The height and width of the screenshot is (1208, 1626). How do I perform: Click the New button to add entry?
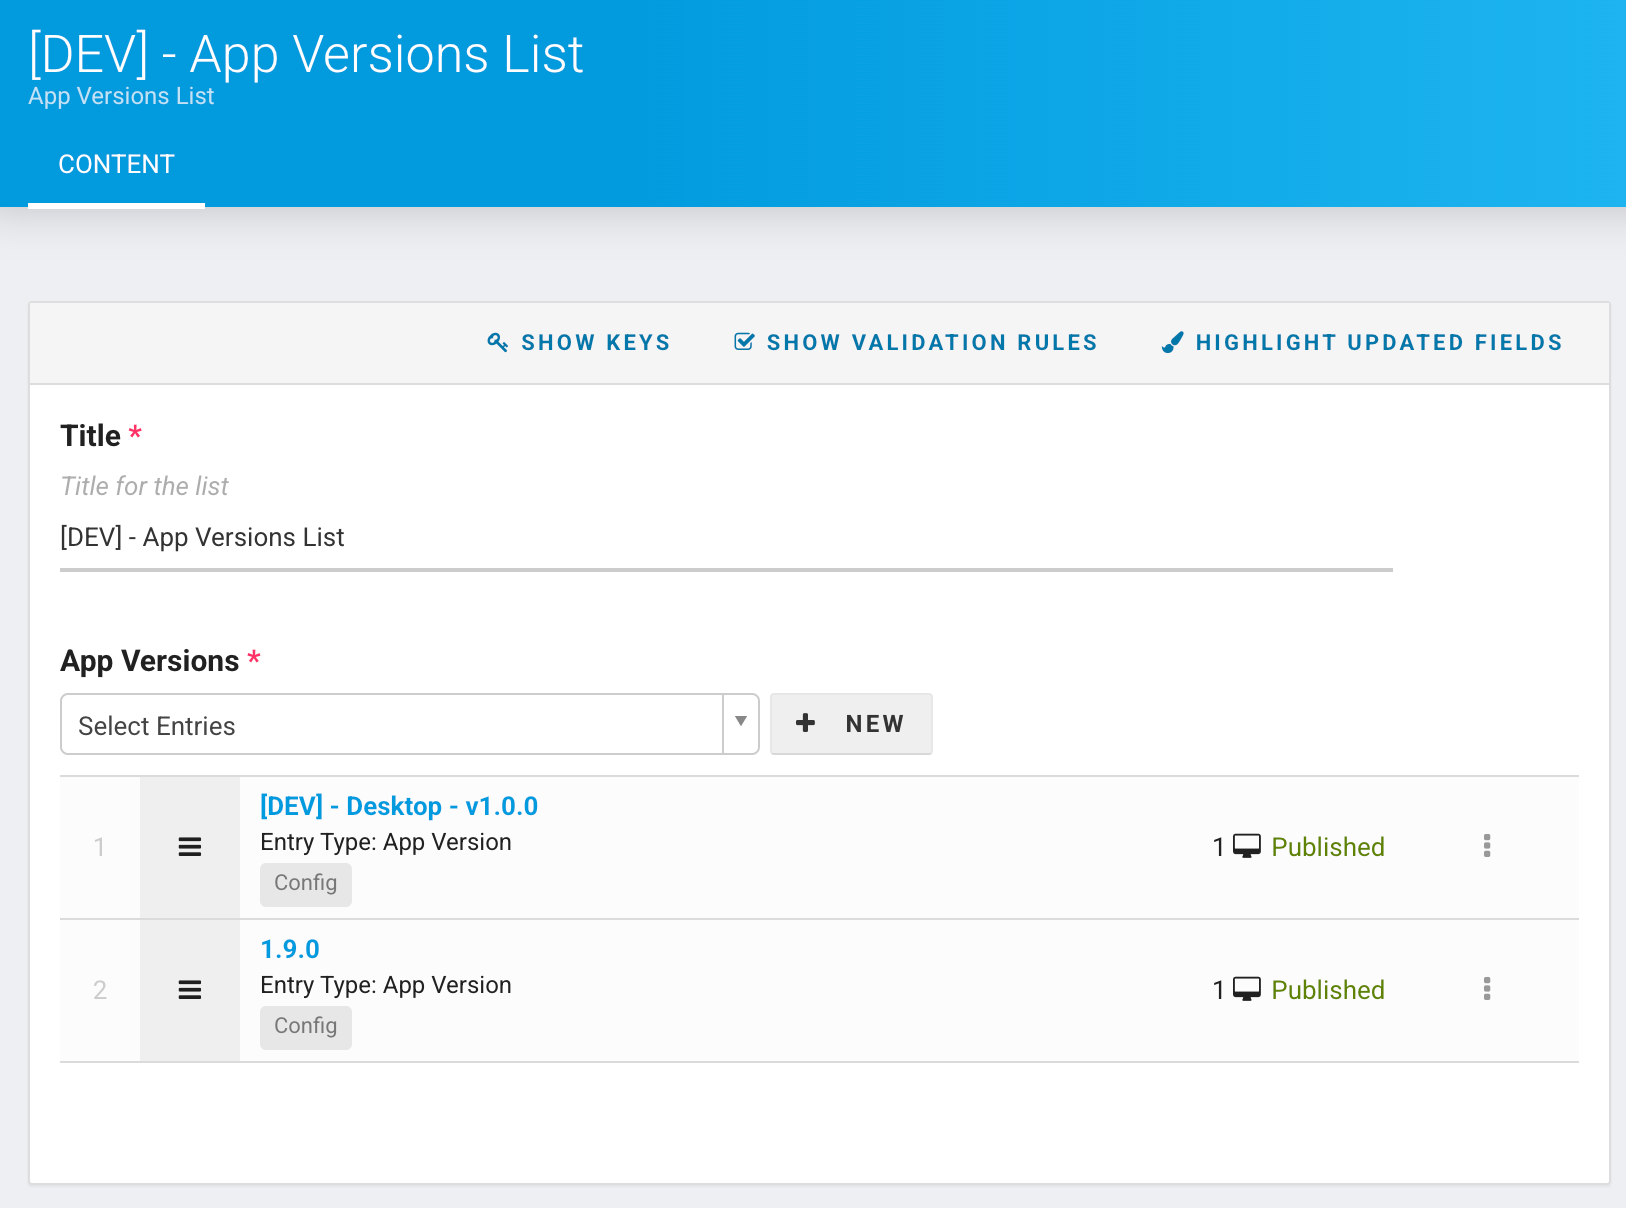pyautogui.click(x=851, y=723)
